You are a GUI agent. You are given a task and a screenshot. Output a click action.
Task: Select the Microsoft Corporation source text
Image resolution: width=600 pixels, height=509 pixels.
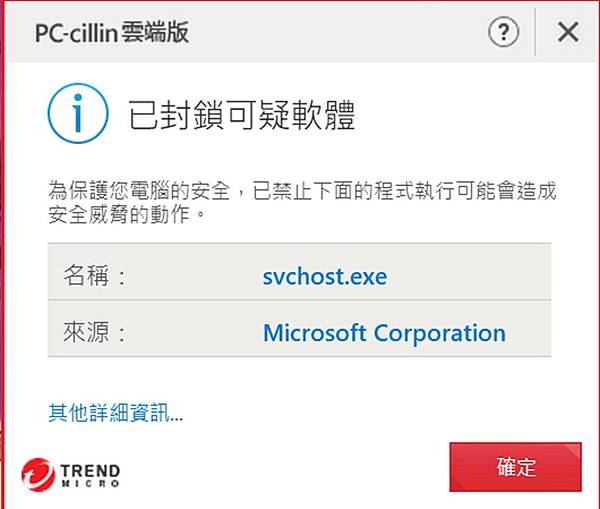[x=385, y=333]
